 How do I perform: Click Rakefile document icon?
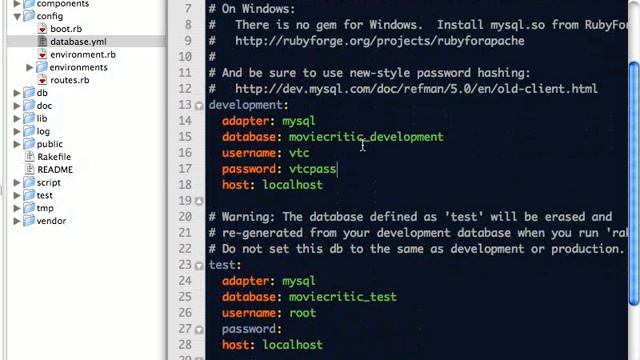click(x=29, y=157)
